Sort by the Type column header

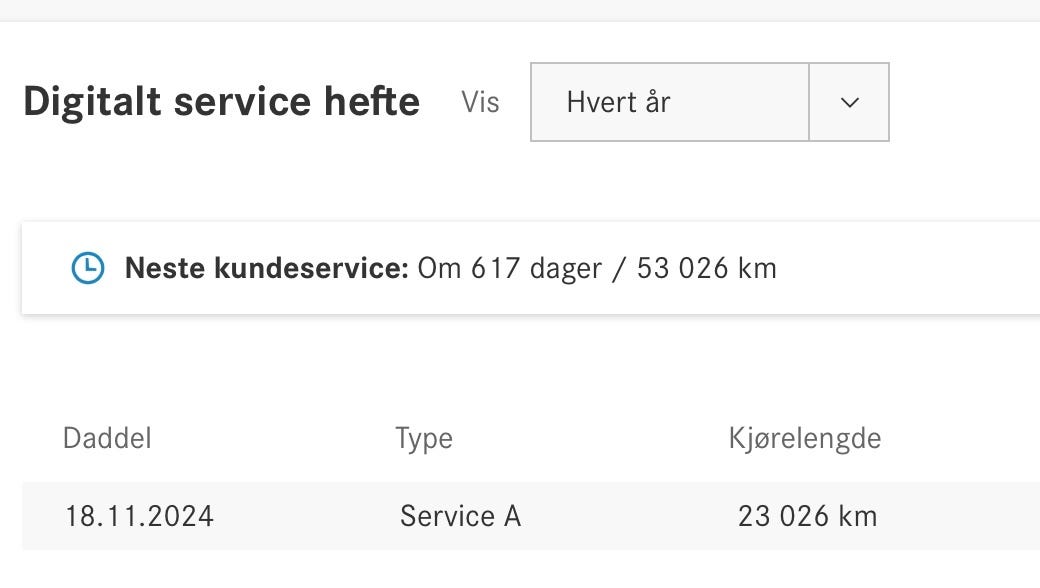(x=424, y=439)
